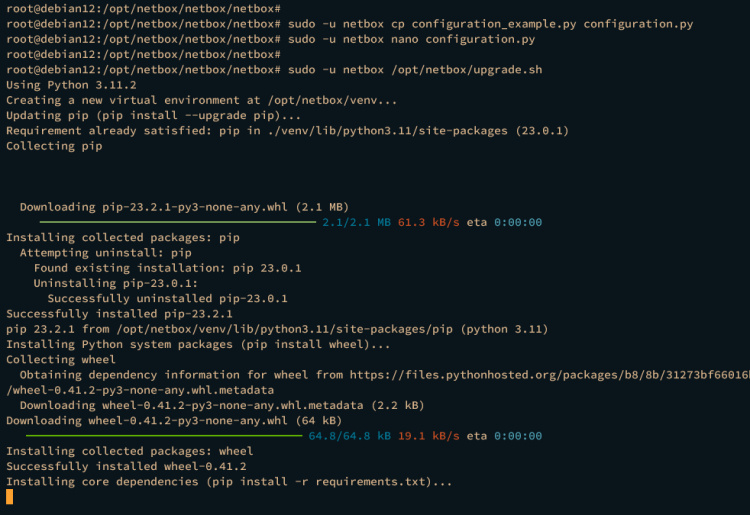Click "Successfully uninstalled pip-23.0.1" line
This screenshot has height=515, width=750.
pyautogui.click(x=167, y=298)
